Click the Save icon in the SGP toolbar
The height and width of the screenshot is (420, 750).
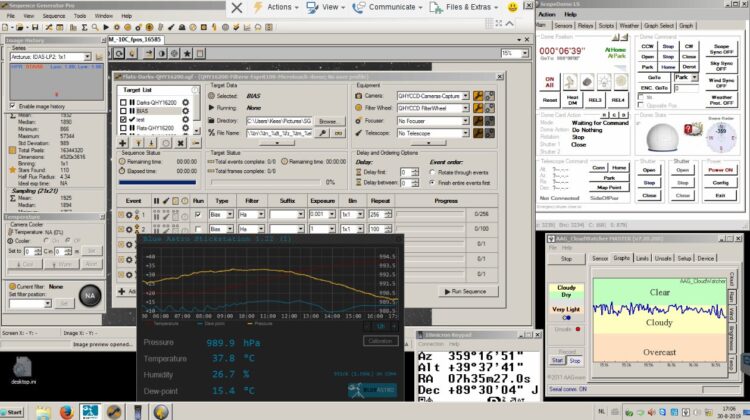tap(35, 27)
